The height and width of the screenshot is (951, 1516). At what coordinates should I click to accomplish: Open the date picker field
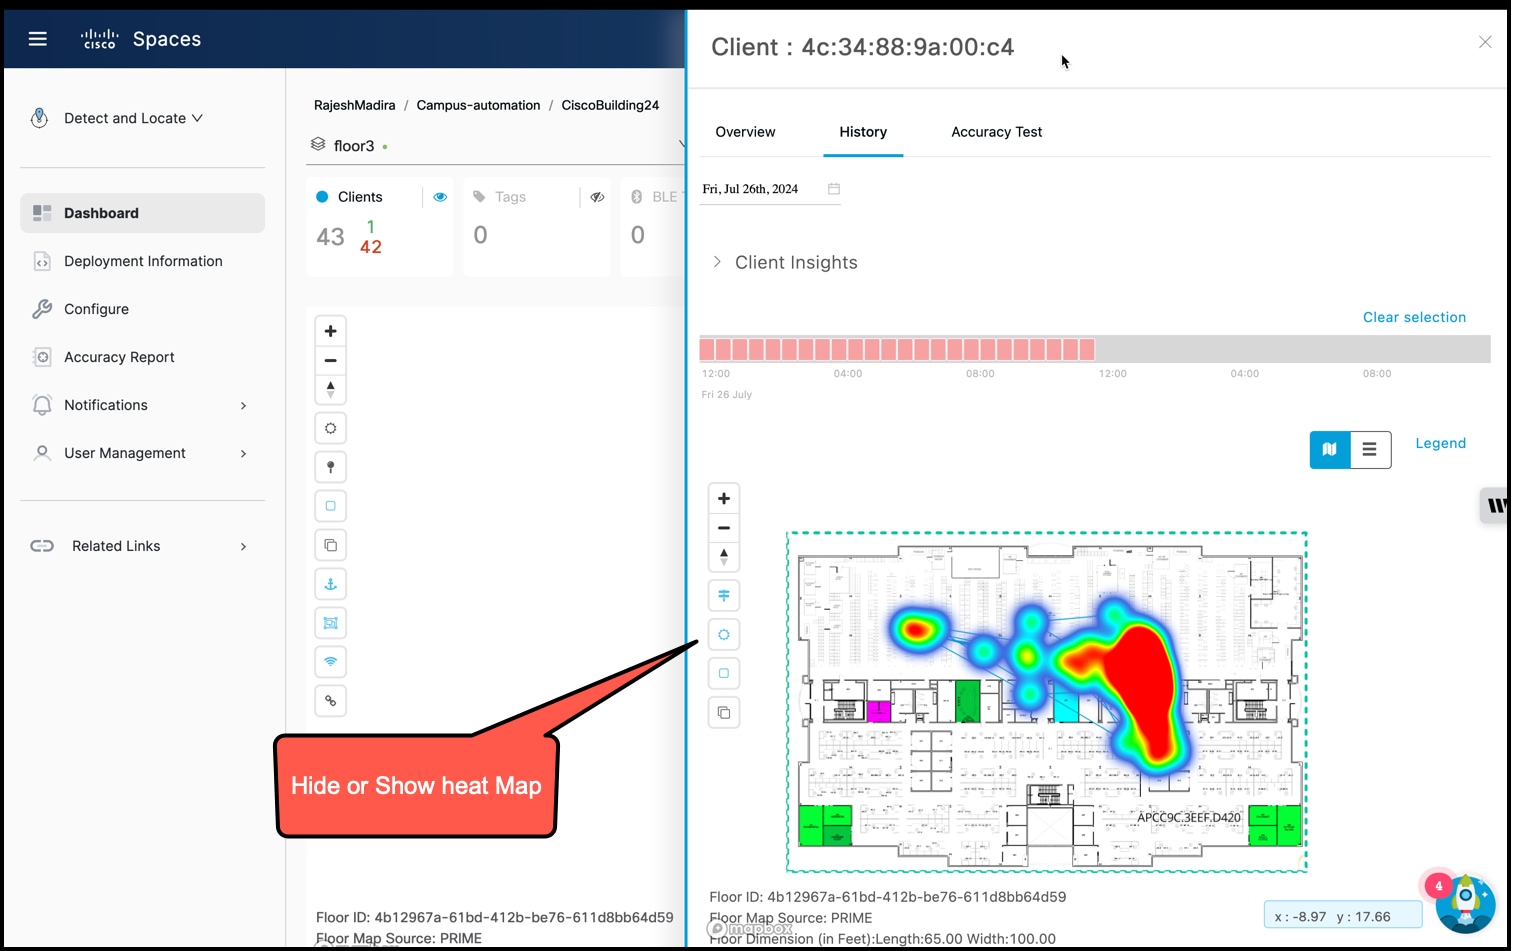770,189
